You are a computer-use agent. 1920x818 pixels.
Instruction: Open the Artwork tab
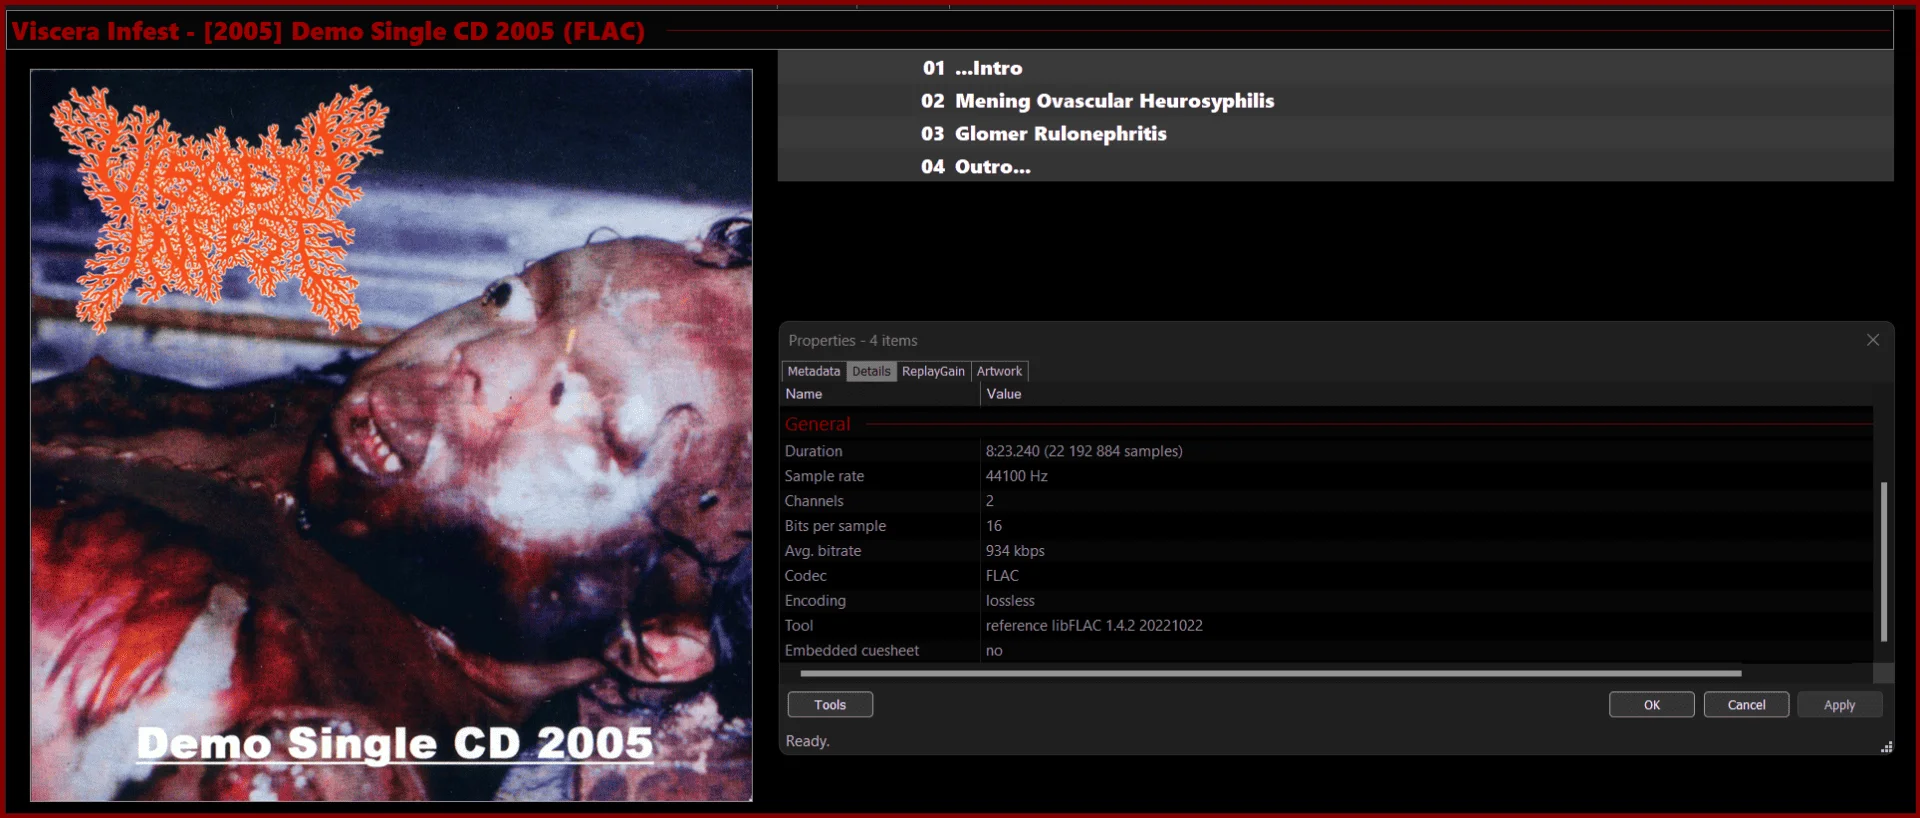999,371
